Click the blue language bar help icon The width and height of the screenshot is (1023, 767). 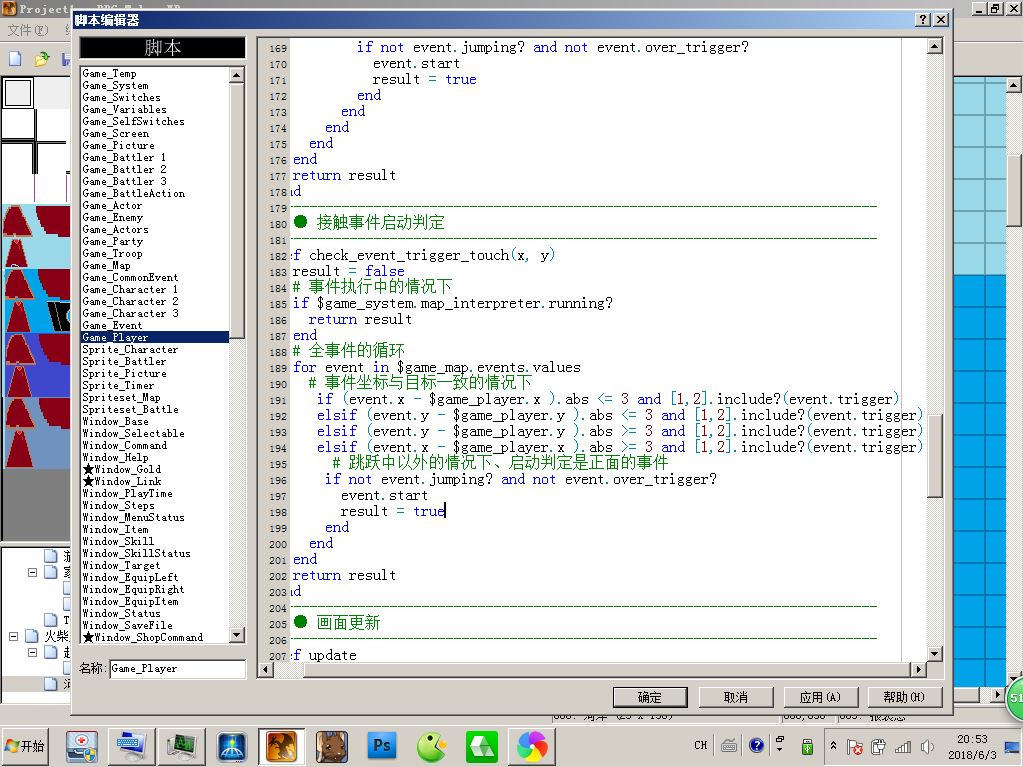pyautogui.click(x=756, y=745)
